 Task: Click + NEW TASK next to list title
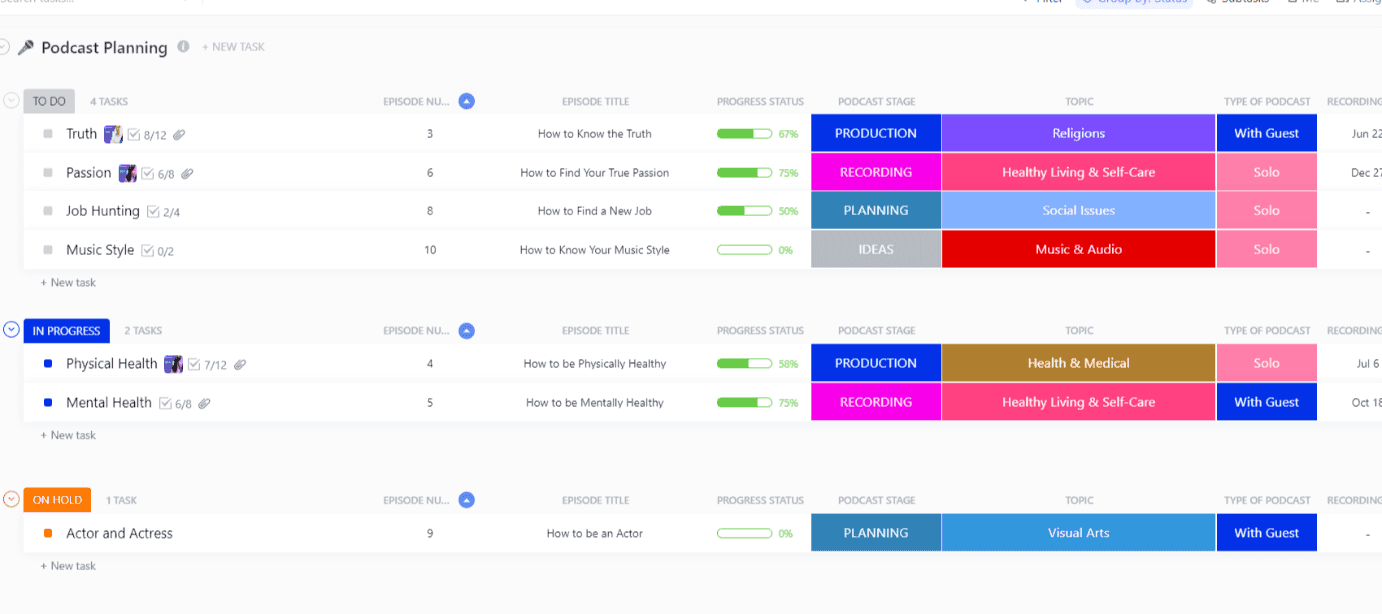233,47
